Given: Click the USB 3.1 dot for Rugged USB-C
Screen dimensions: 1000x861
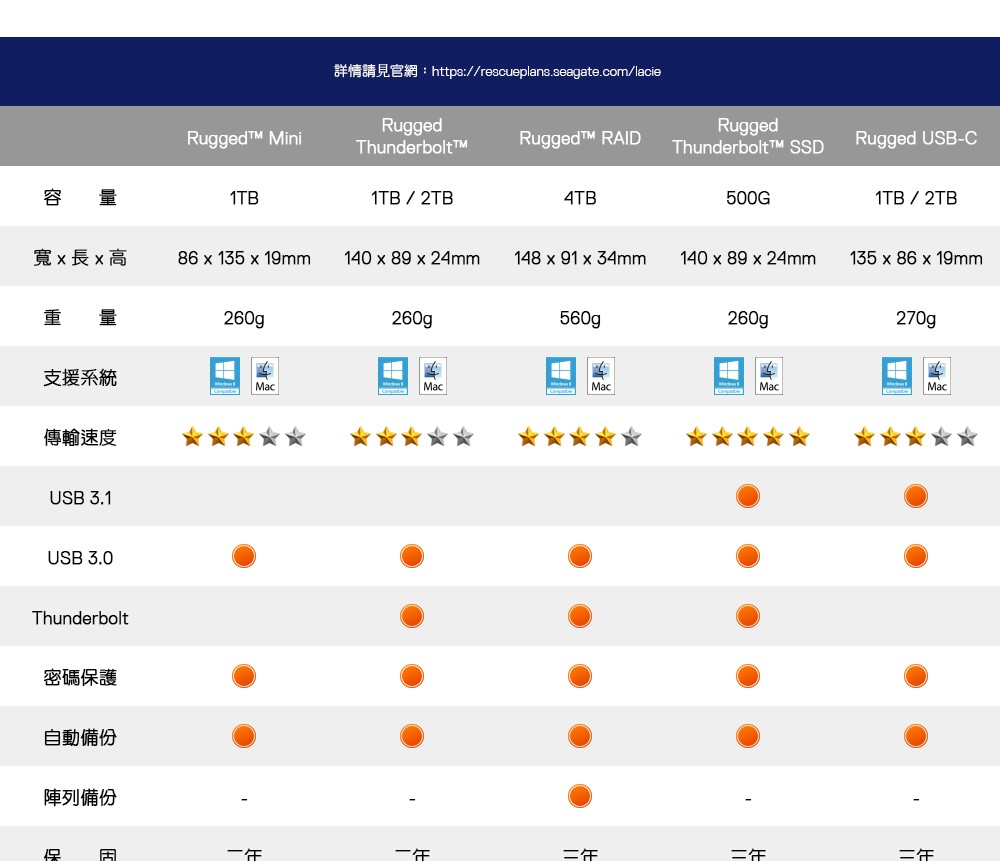Looking at the screenshot, I should 916,496.
